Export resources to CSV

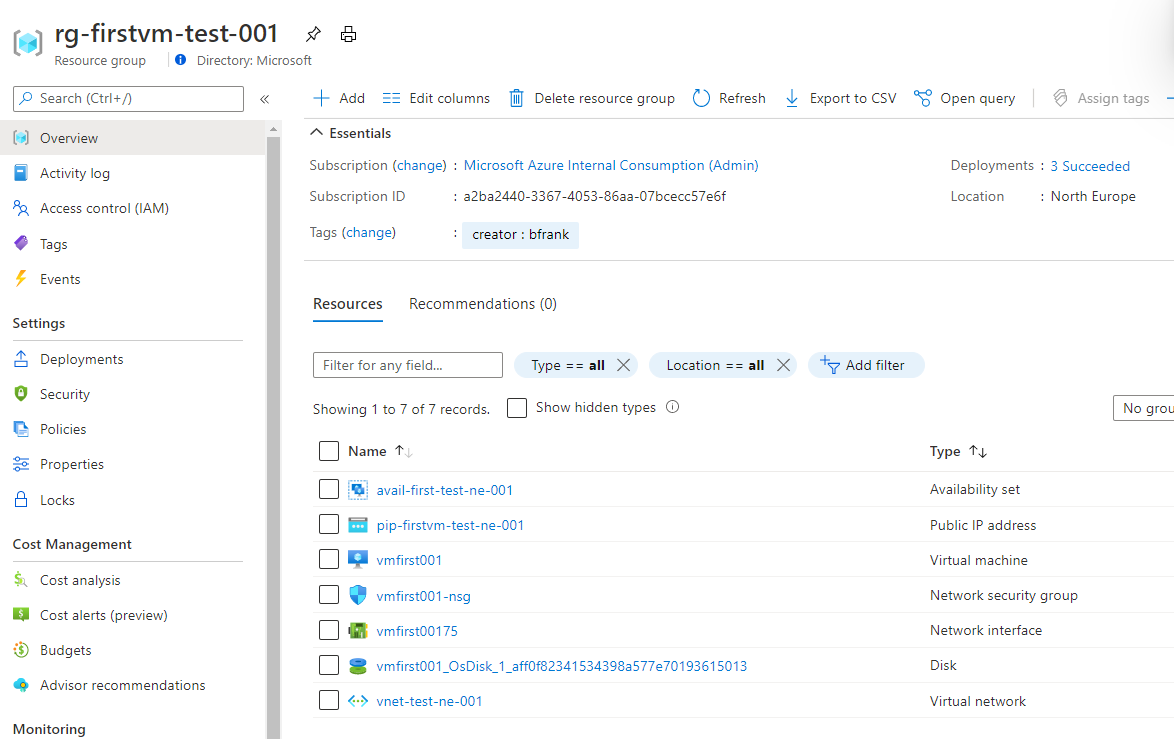pos(840,98)
